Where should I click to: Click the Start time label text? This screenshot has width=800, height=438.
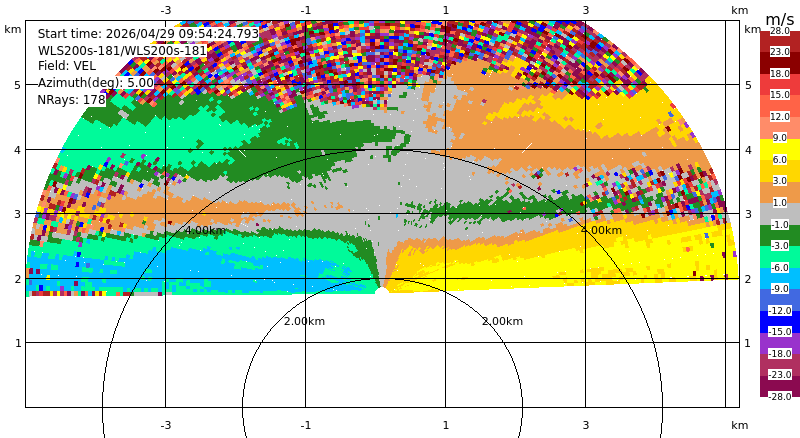pos(148,34)
